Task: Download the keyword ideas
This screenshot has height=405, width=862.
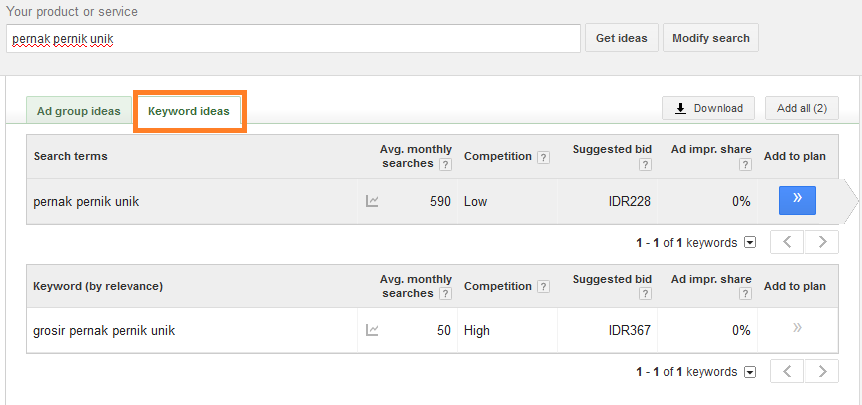Action: tap(708, 108)
